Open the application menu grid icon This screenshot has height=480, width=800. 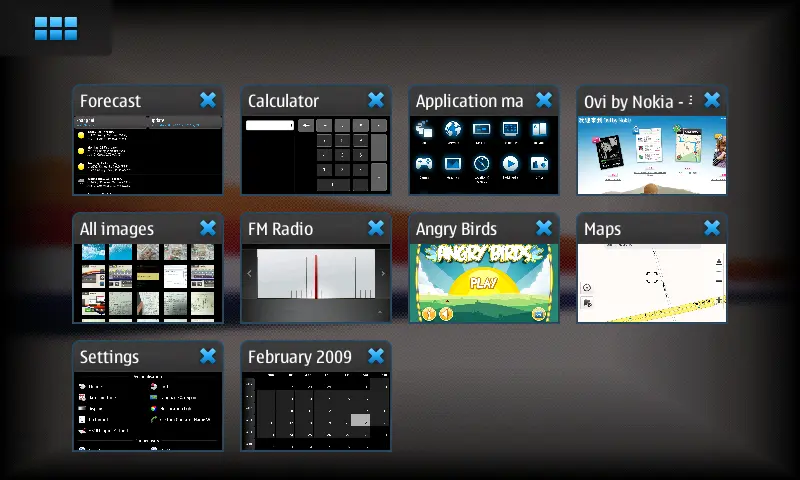[56, 29]
